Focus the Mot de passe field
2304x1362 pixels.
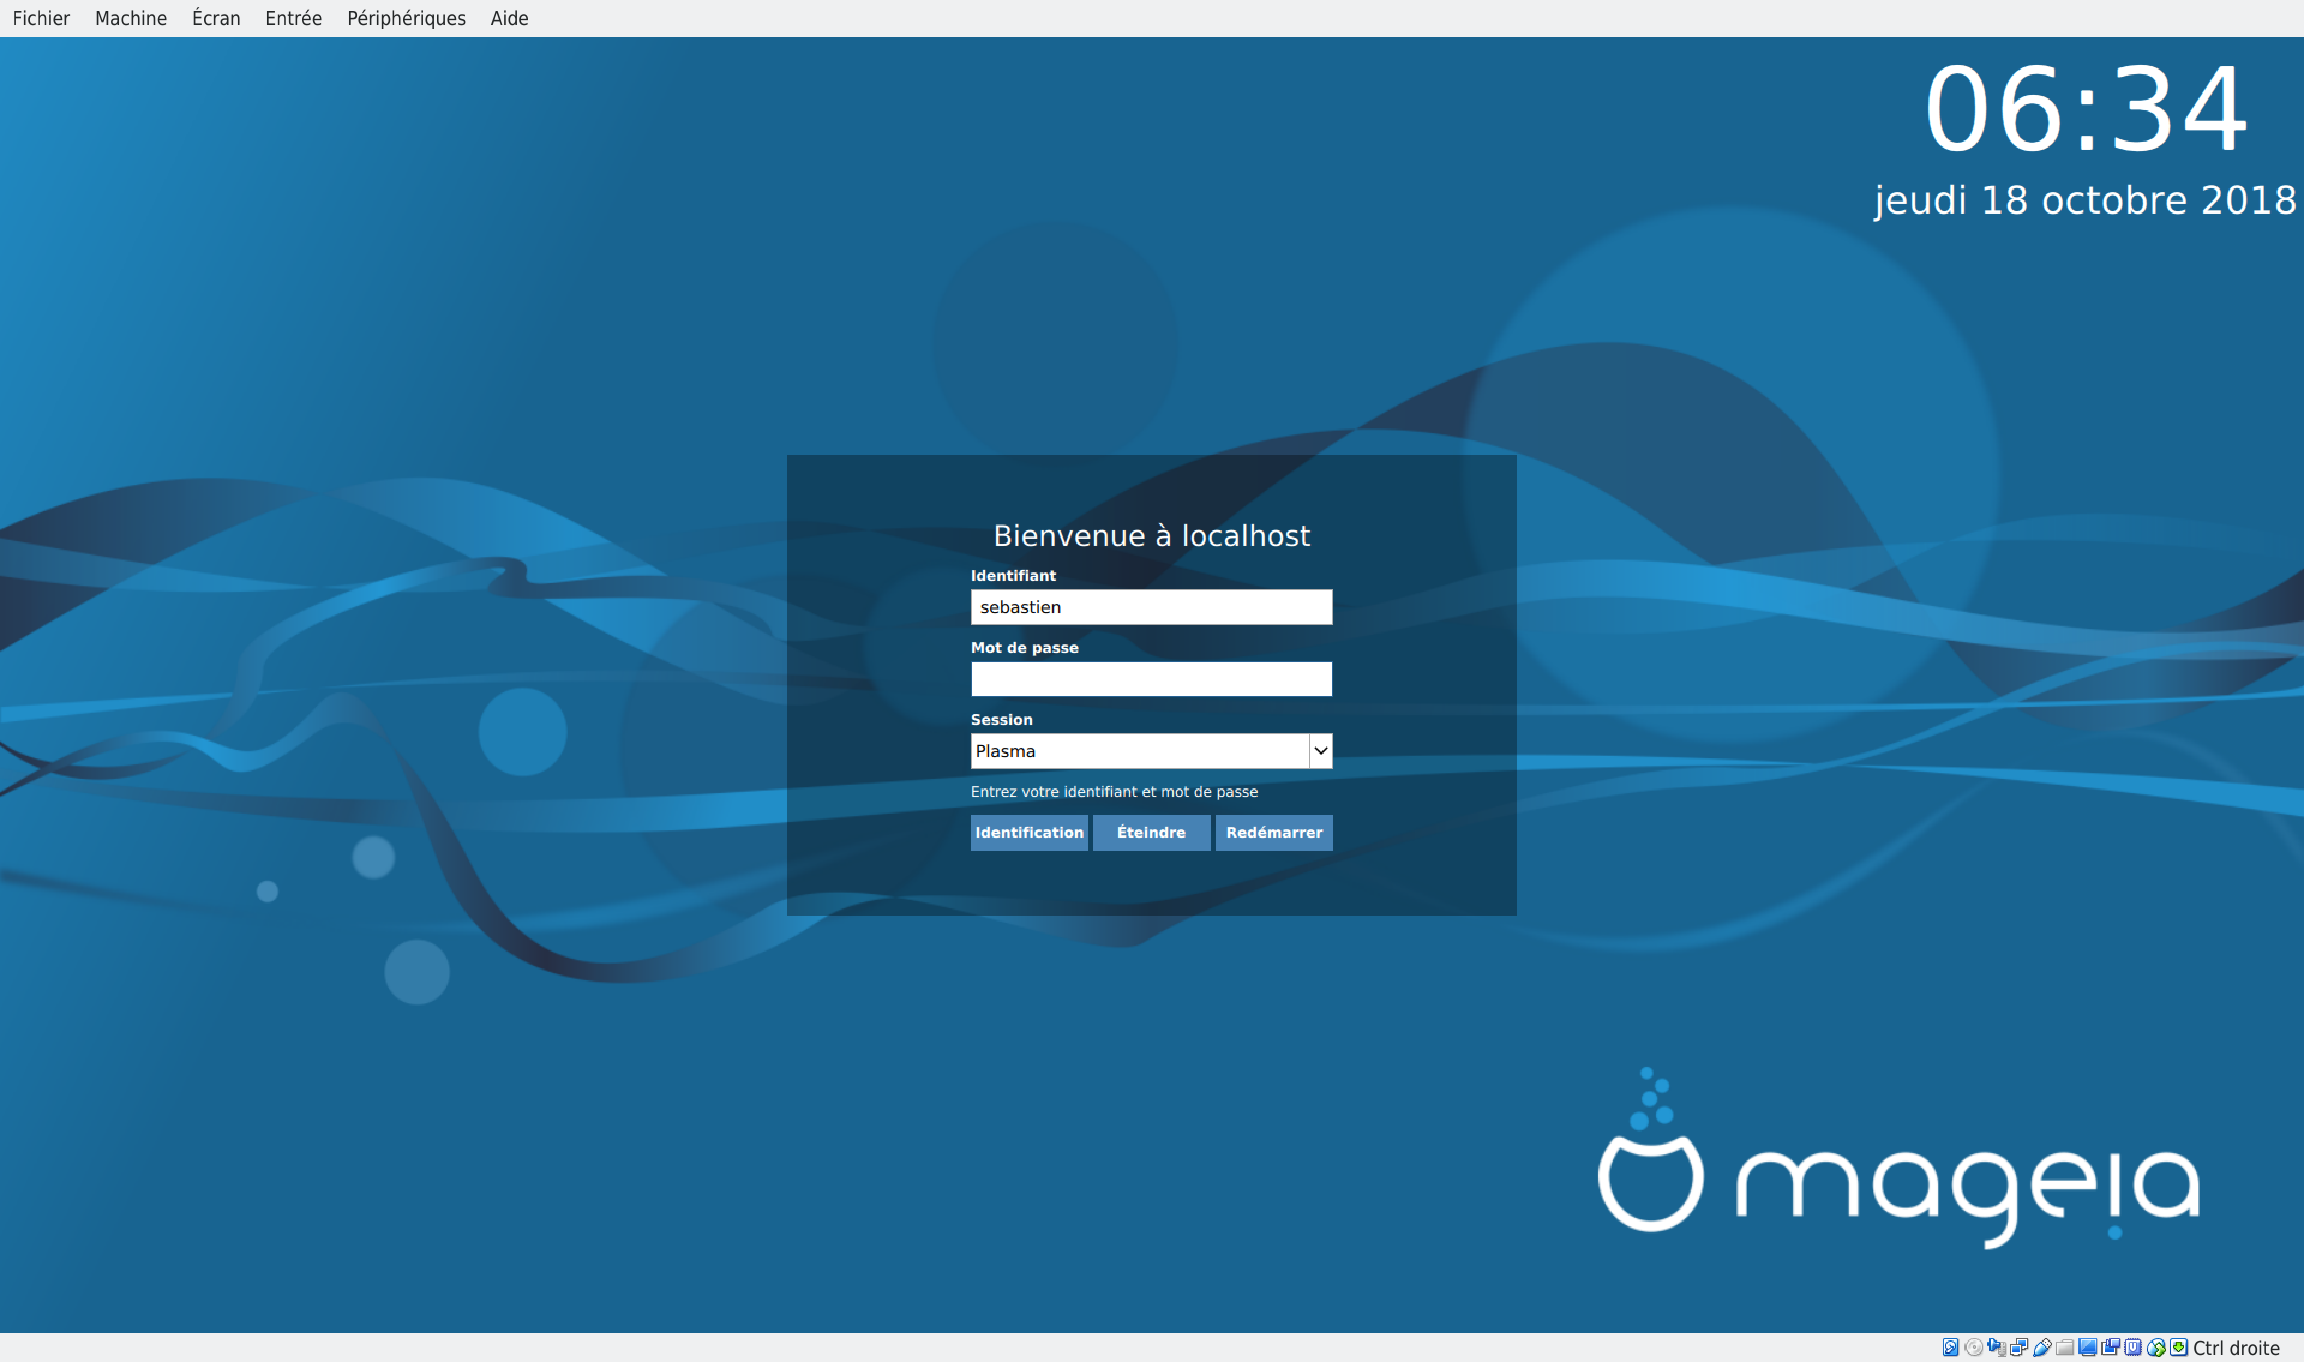coord(1151,679)
